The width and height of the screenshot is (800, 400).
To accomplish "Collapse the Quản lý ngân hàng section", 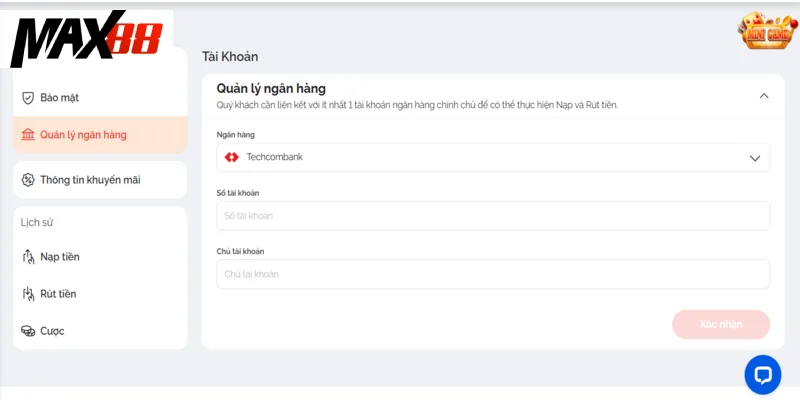I will click(764, 95).
